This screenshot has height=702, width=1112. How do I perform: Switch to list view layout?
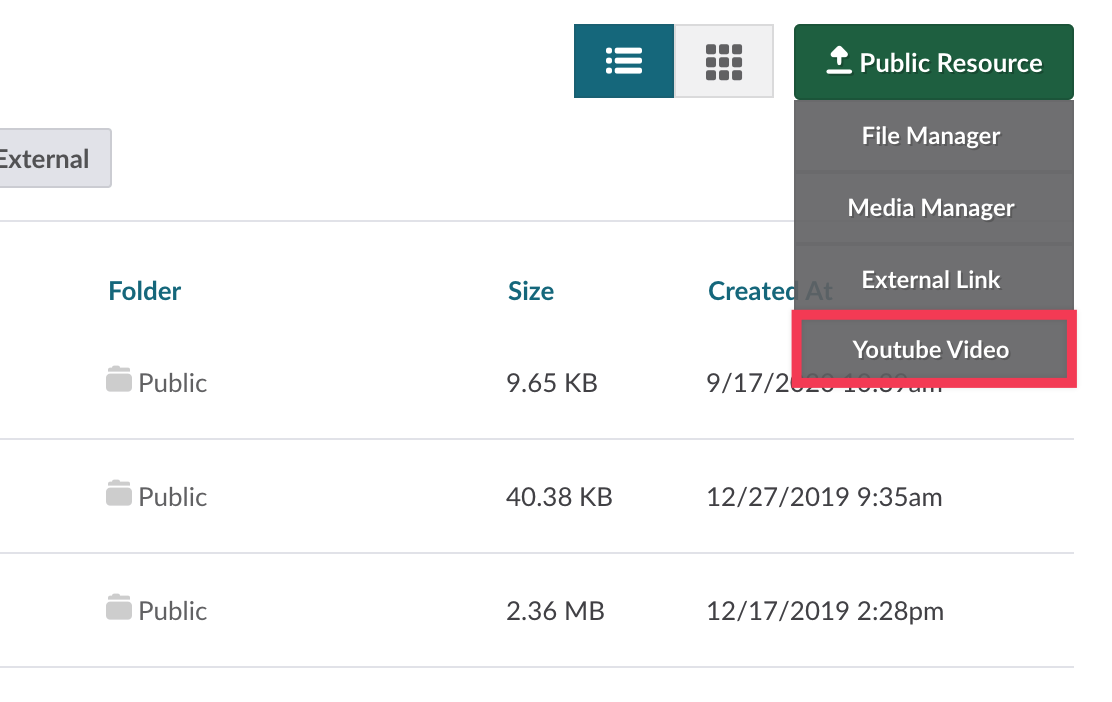click(623, 61)
